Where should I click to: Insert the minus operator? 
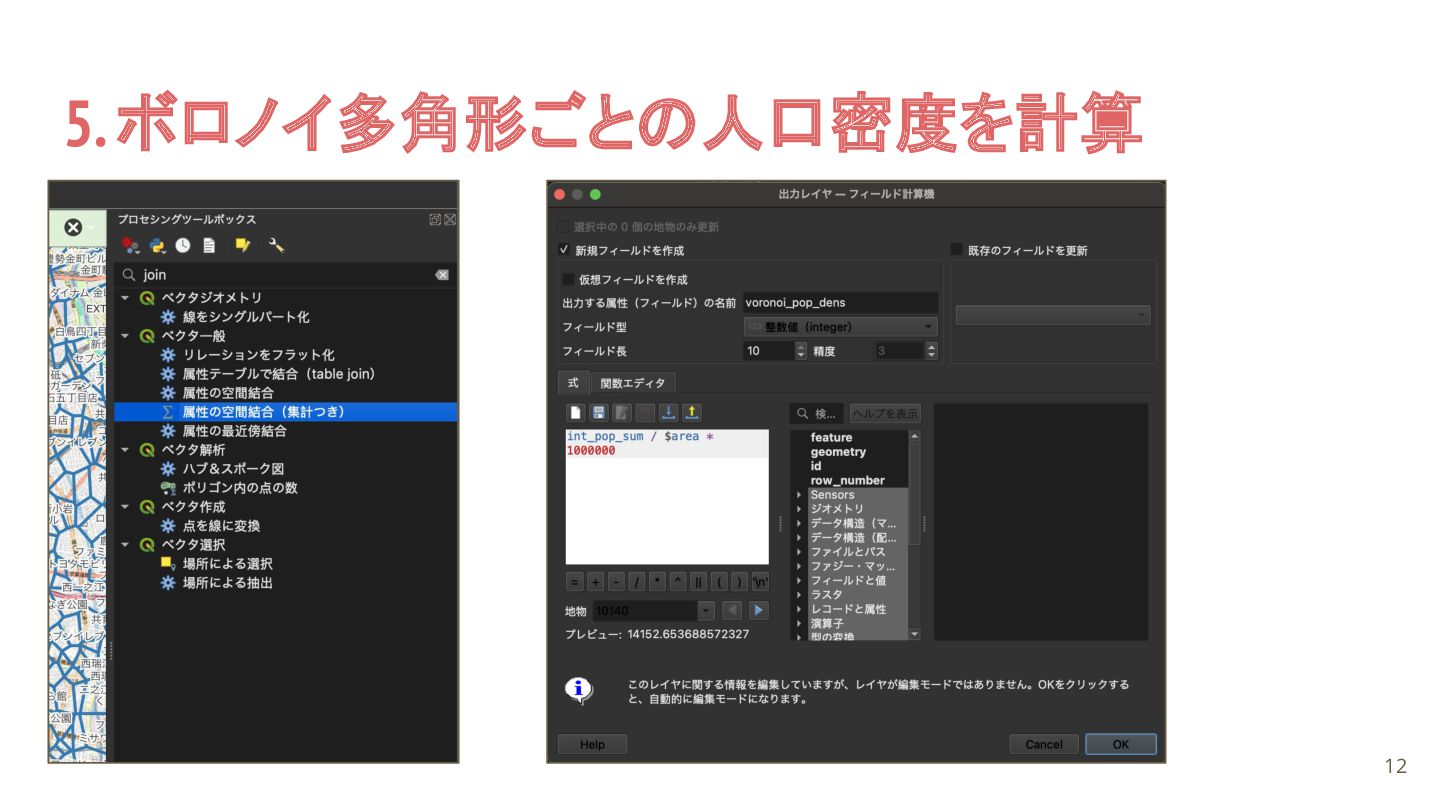pos(616,582)
